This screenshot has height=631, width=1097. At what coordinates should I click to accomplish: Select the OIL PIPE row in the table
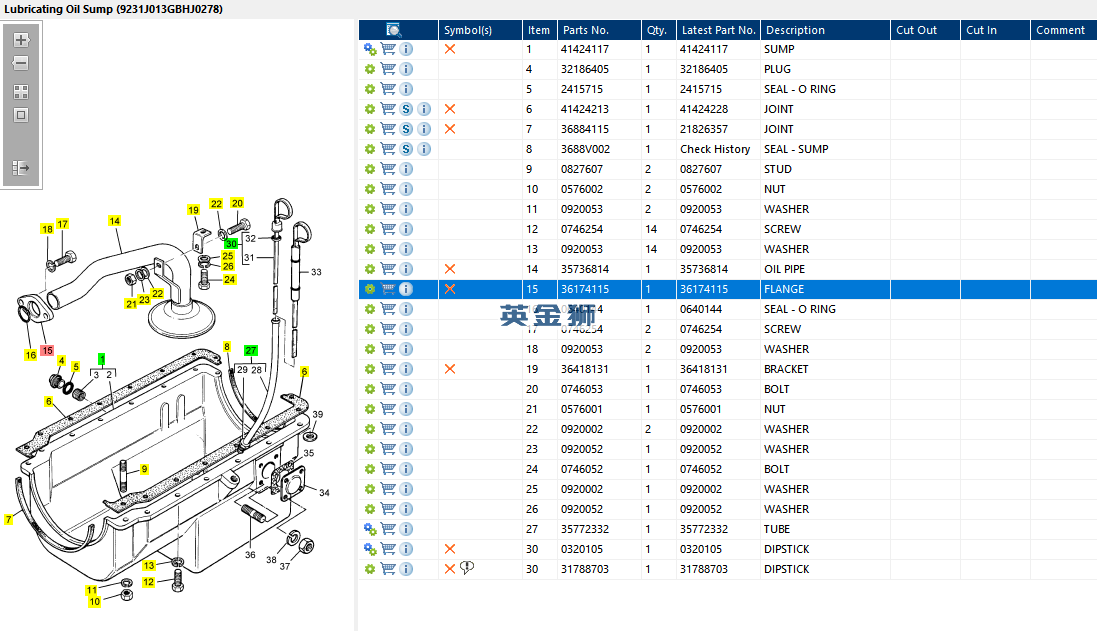point(784,269)
